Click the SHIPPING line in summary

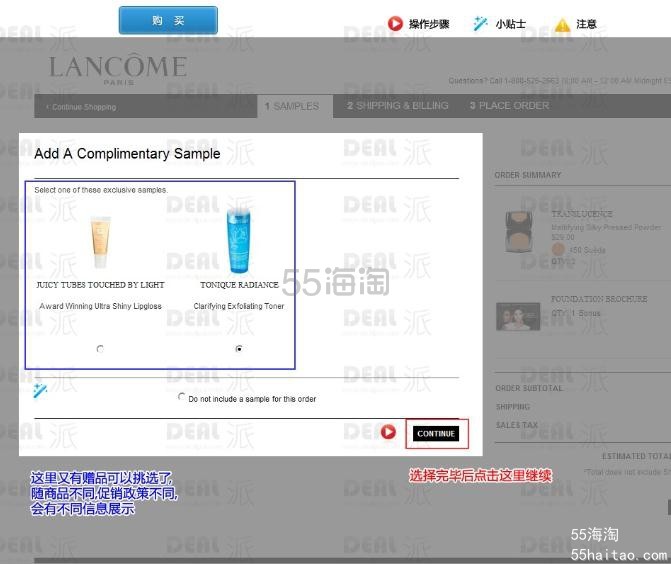click(x=513, y=407)
